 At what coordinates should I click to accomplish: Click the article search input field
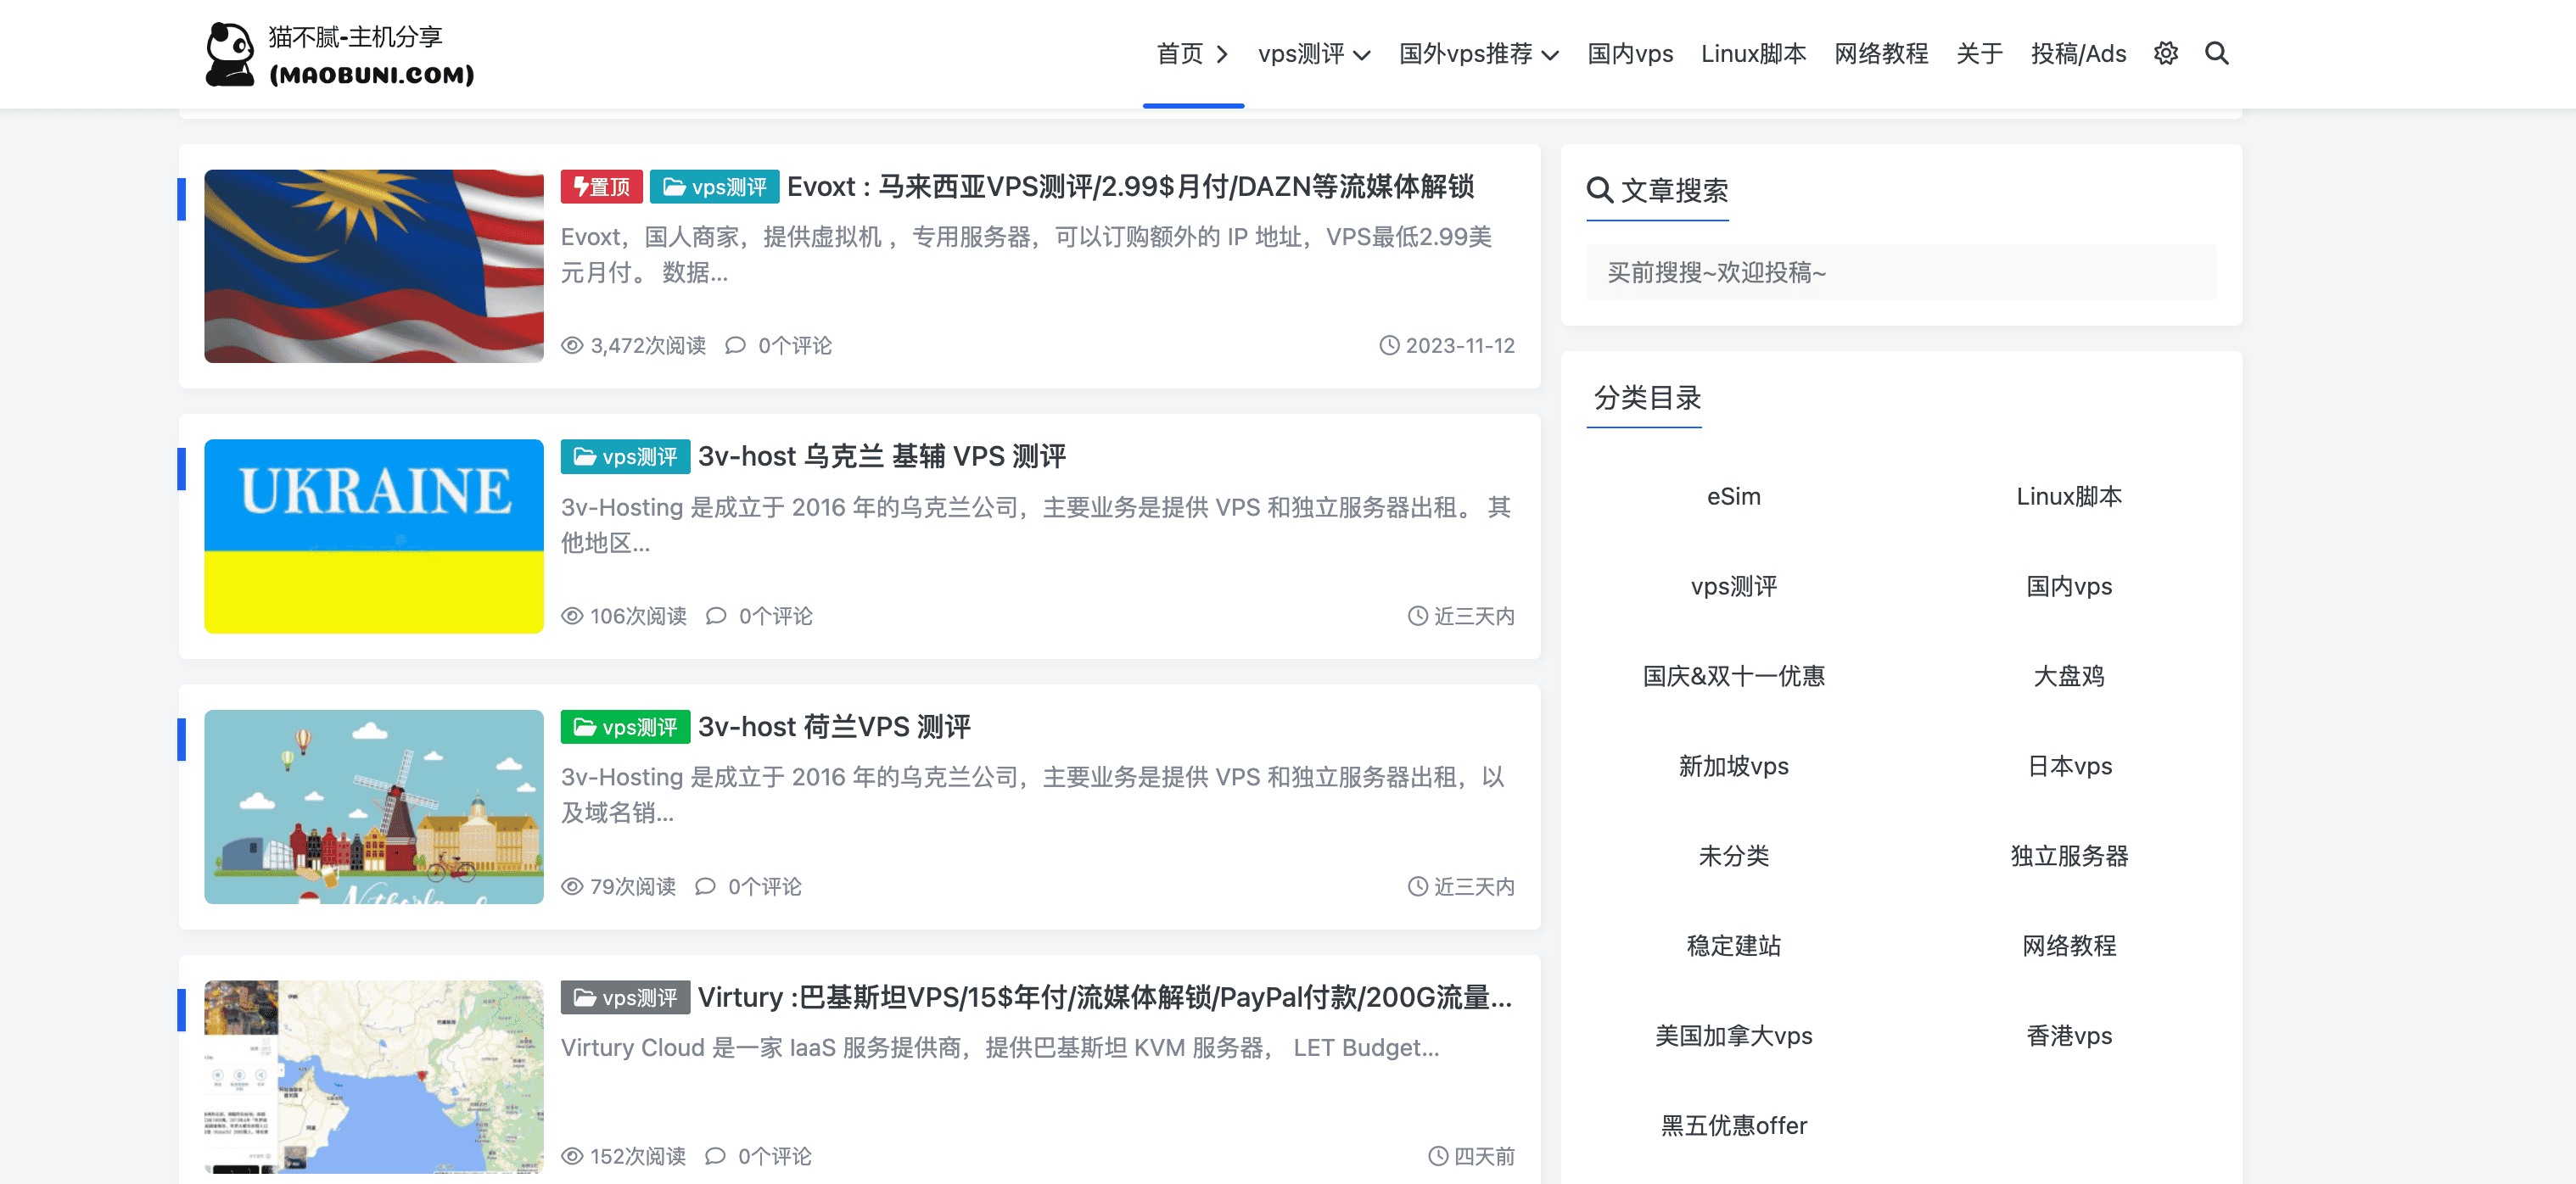click(x=1900, y=272)
